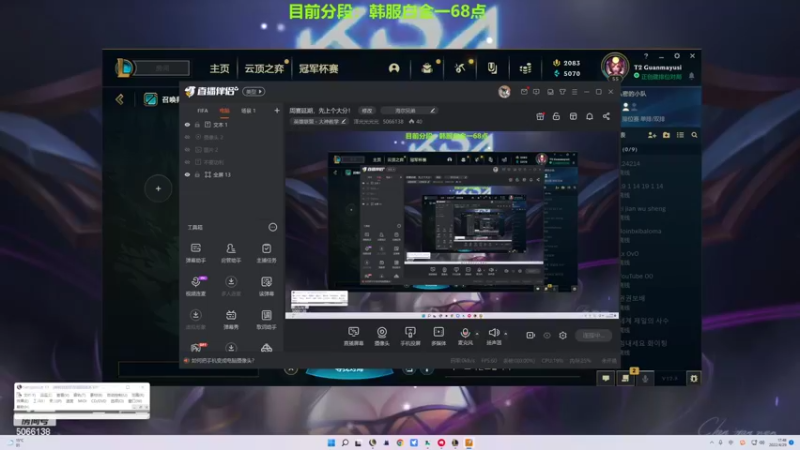
Task: Toggle lock of 全屏 13 source
Action: (x=197, y=174)
